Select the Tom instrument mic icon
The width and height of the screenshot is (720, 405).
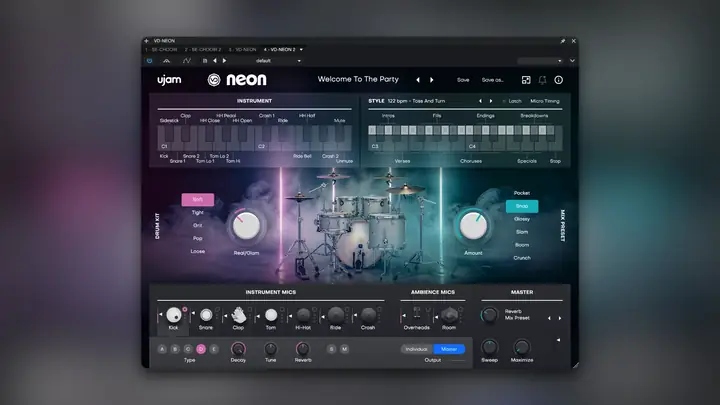[x=271, y=315]
